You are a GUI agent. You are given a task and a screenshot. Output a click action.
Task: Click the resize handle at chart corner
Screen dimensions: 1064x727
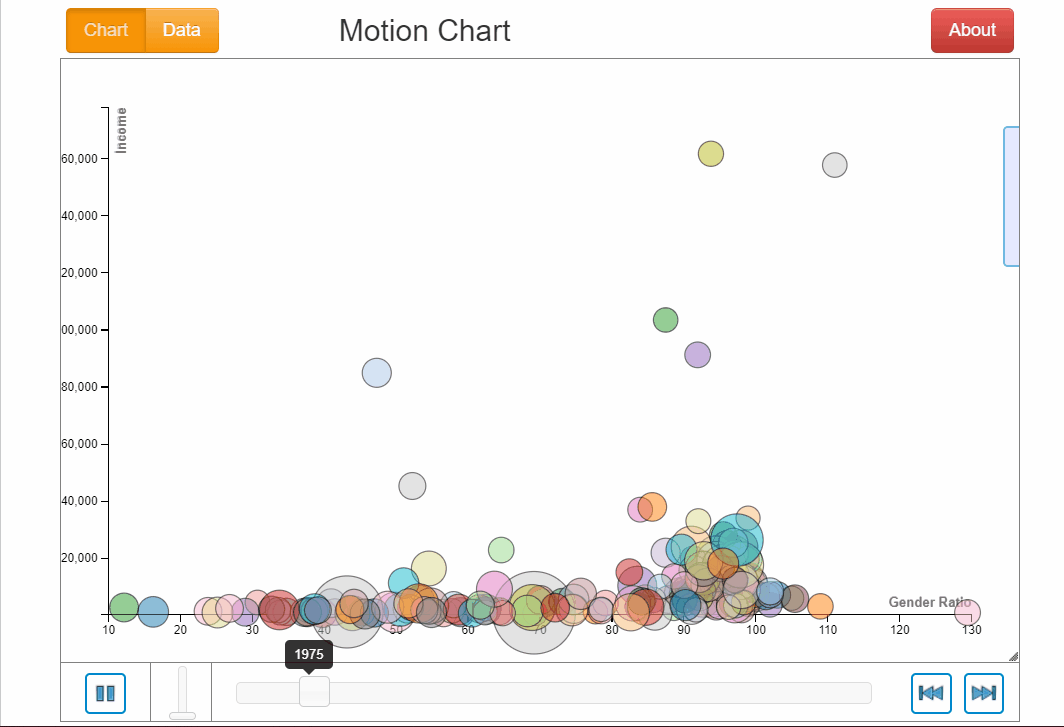tap(1013, 656)
